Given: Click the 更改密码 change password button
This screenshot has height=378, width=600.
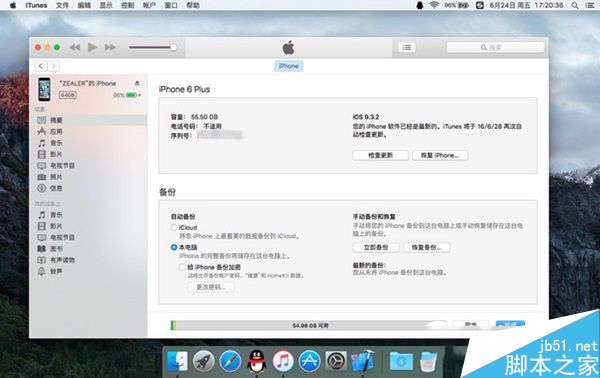Looking at the screenshot, I should [211, 287].
